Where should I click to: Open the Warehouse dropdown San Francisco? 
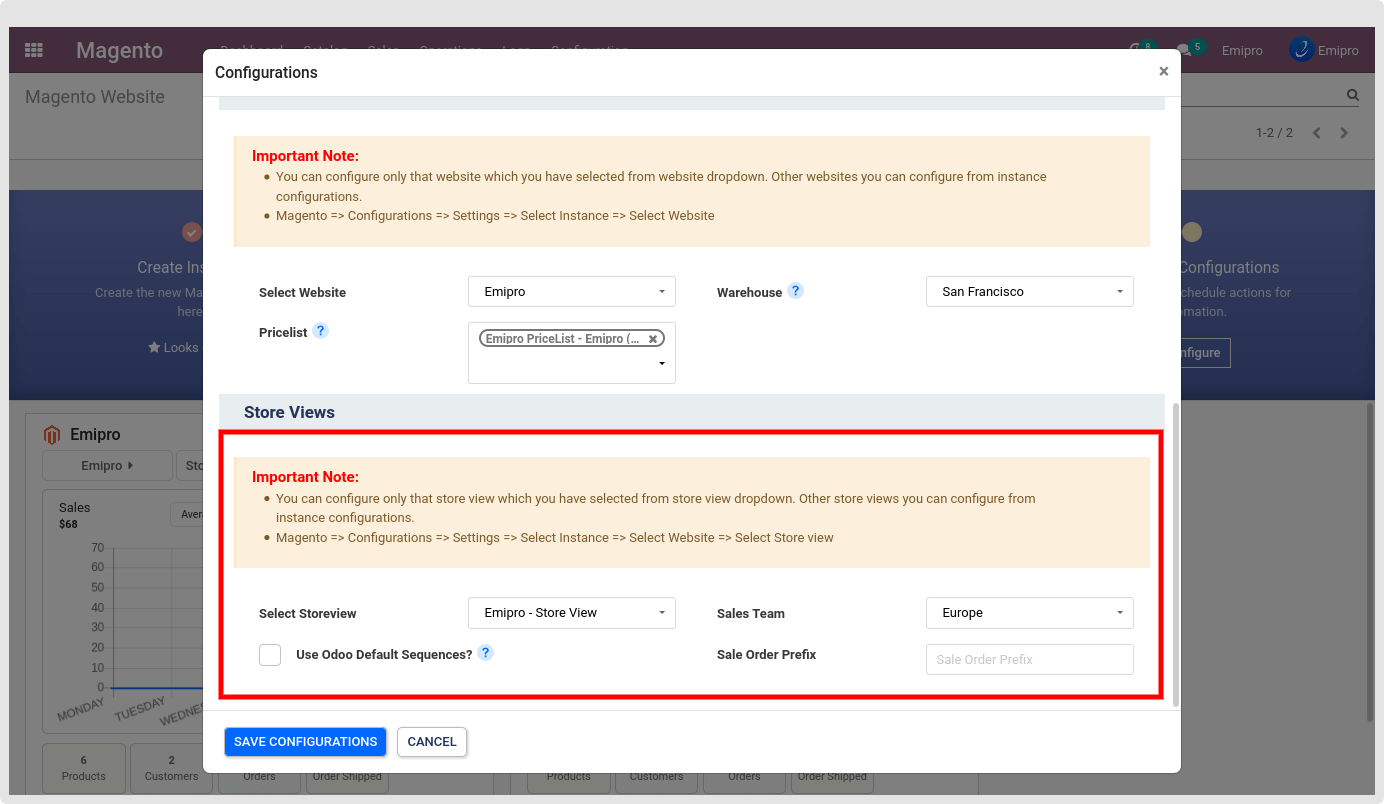(x=1030, y=292)
